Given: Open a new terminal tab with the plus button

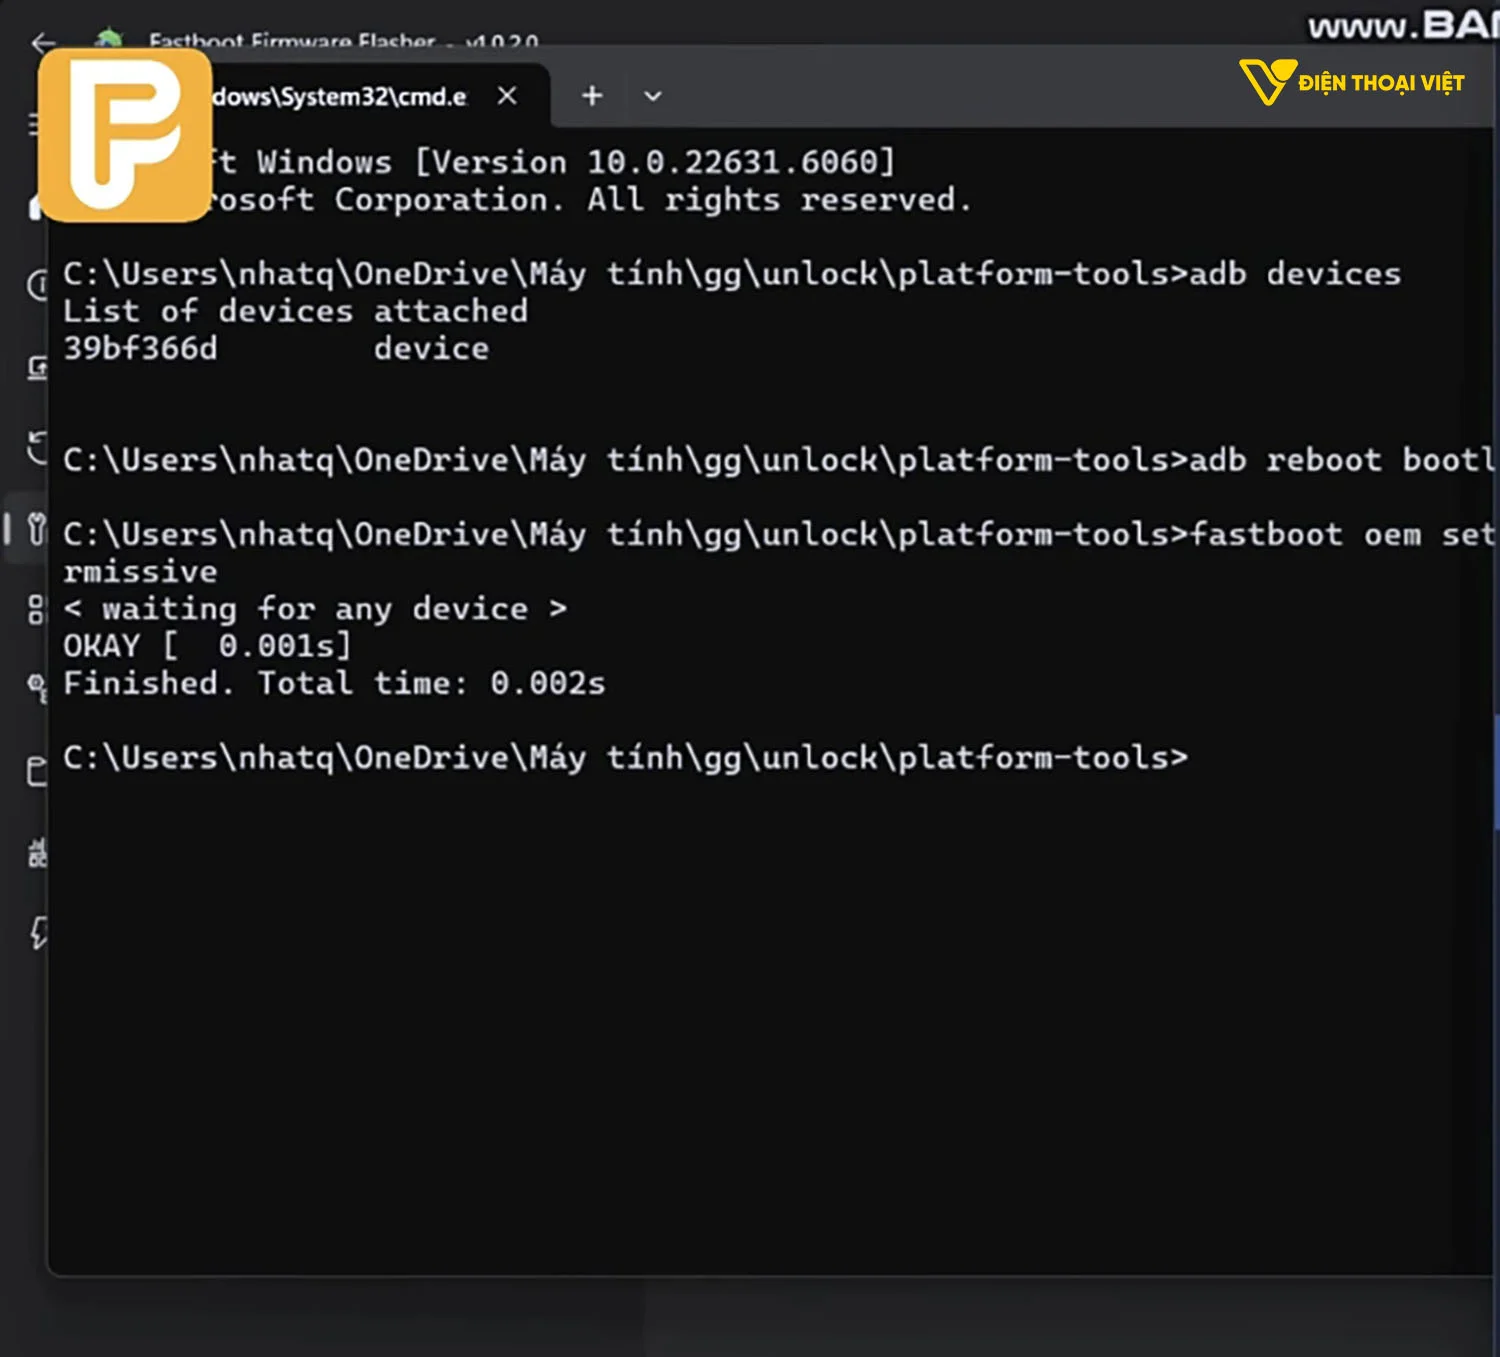Looking at the screenshot, I should pos(591,96).
